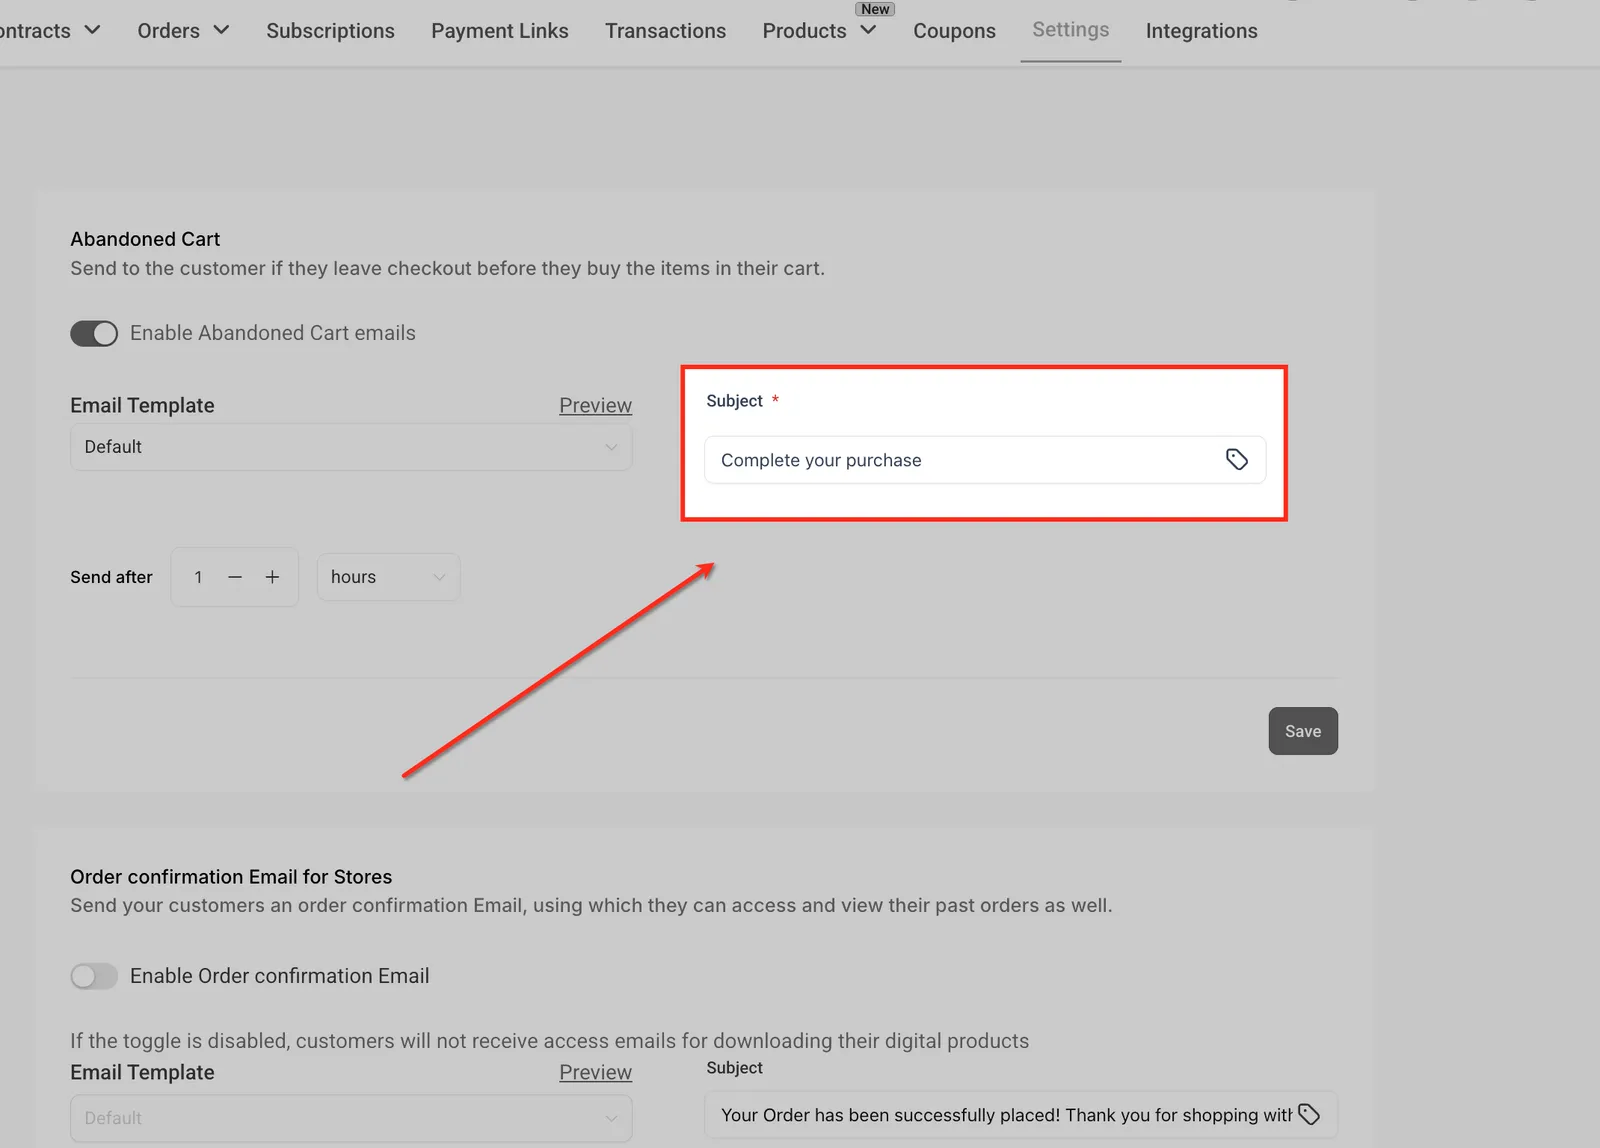Click the Complete your purchase subject field
Screen dimensions: 1600x1148
[x=985, y=460]
